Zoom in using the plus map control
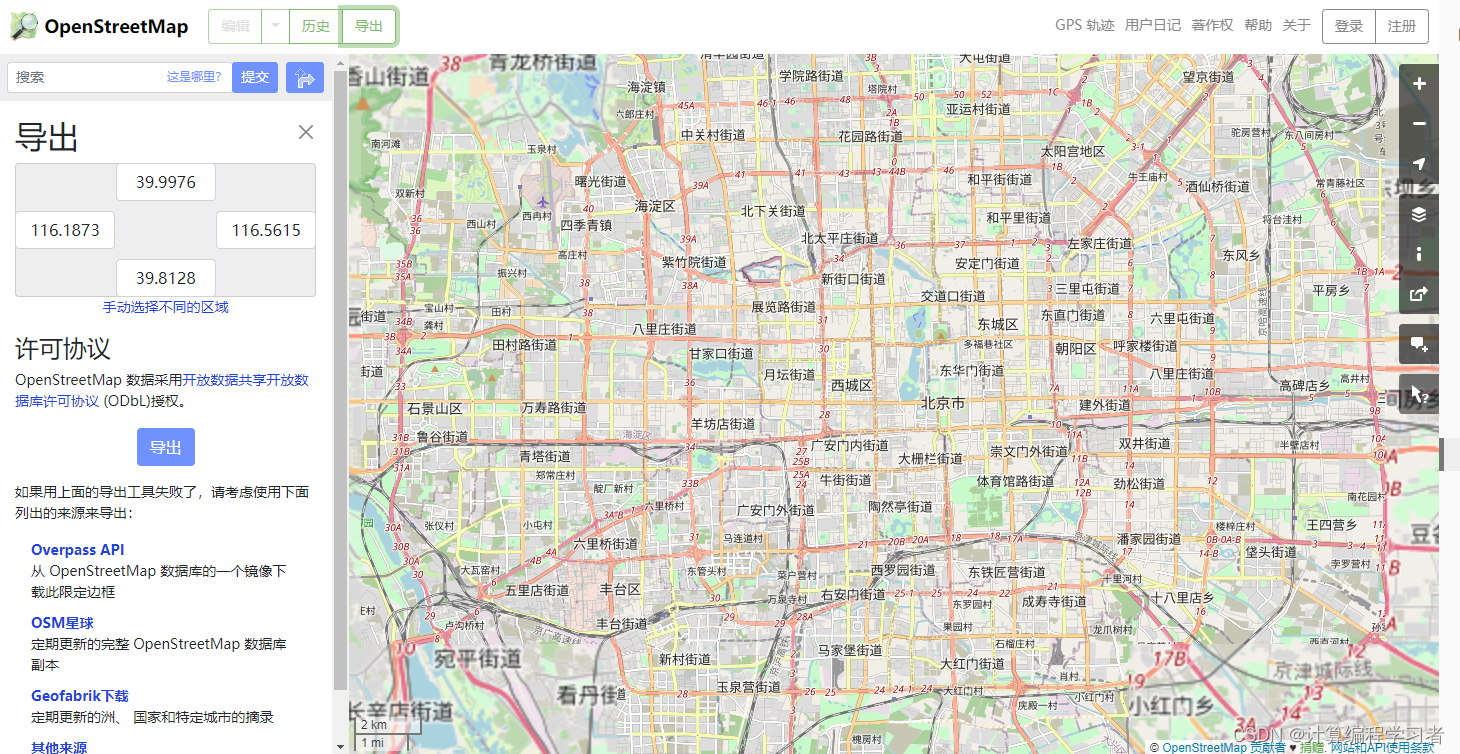 click(x=1419, y=84)
